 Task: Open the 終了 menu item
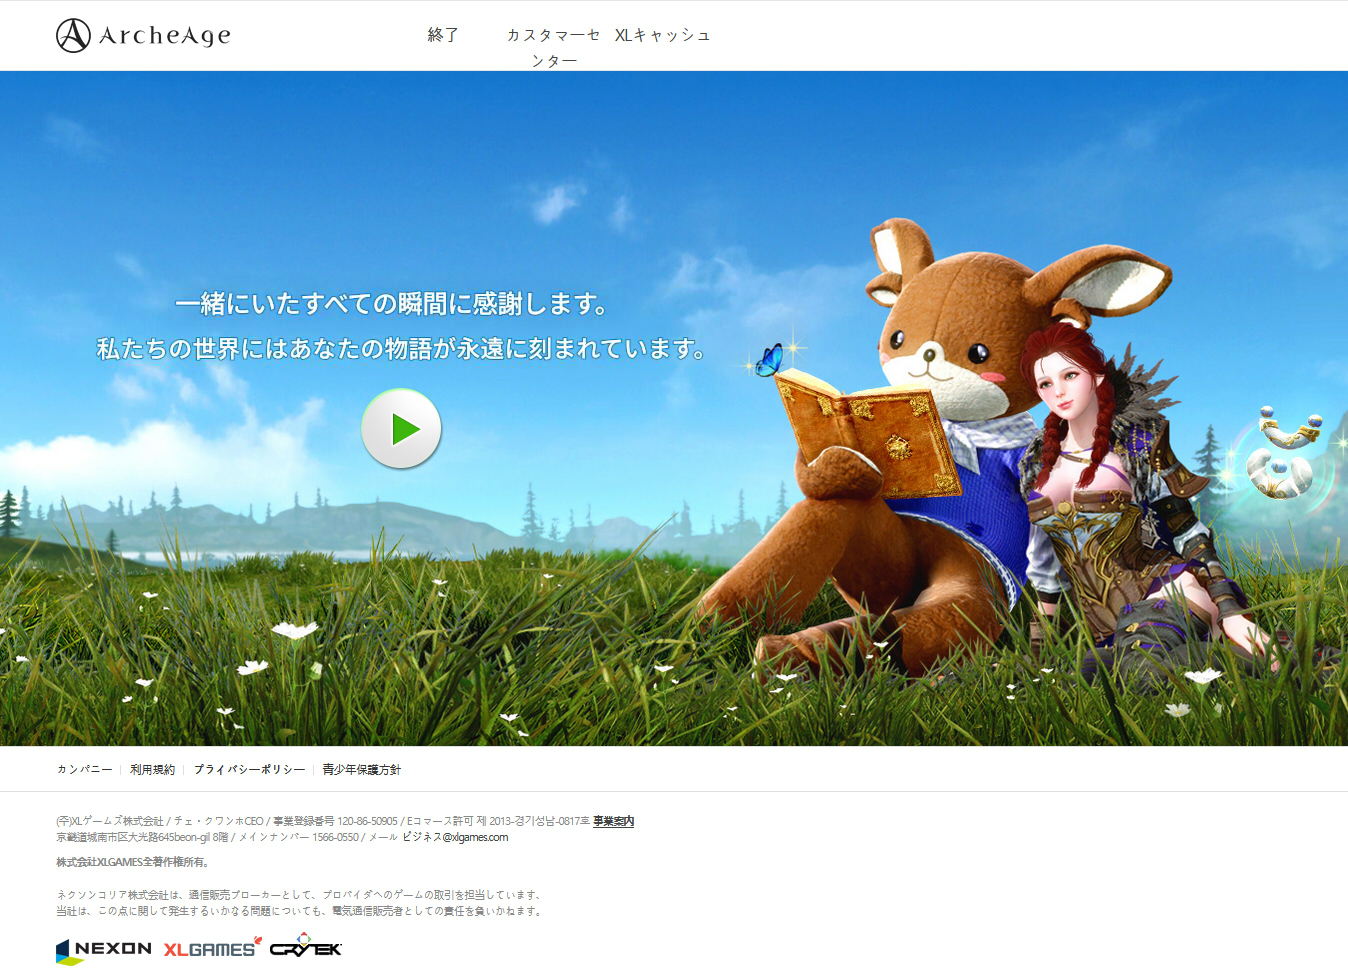pos(442,35)
